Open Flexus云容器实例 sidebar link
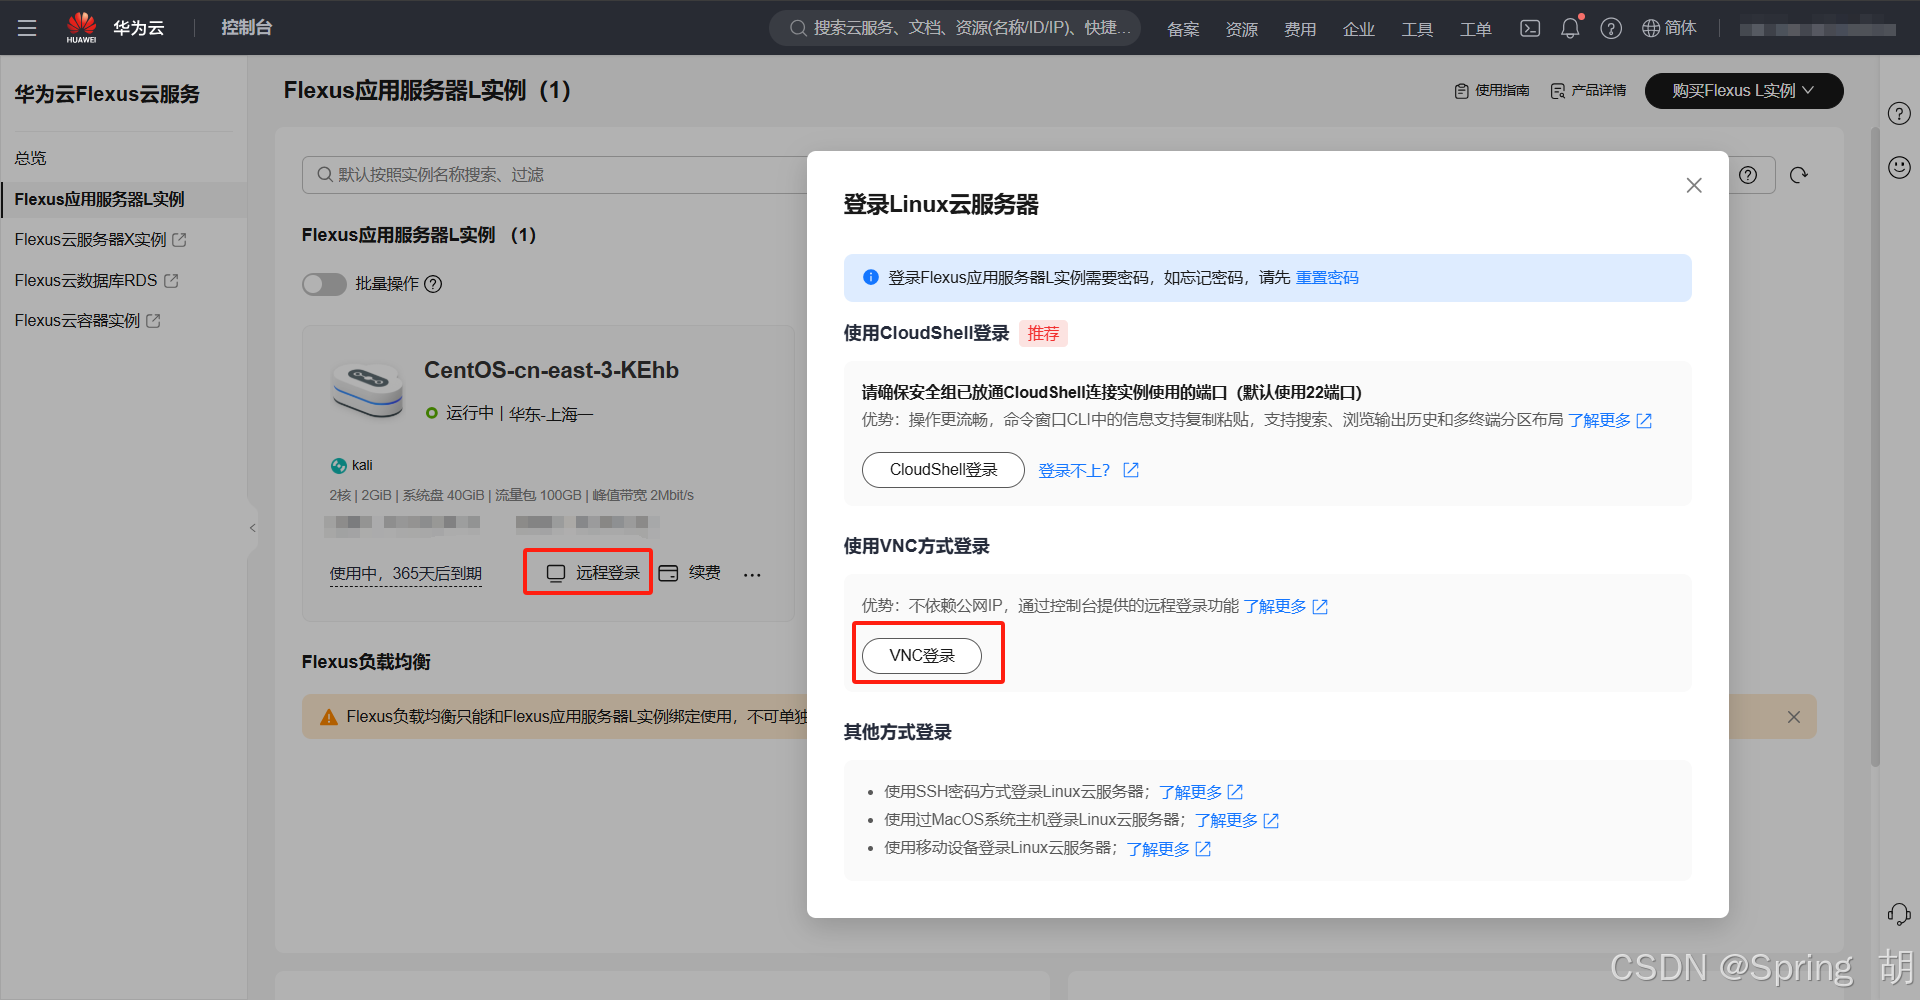The height and width of the screenshot is (1000, 1920). point(87,321)
